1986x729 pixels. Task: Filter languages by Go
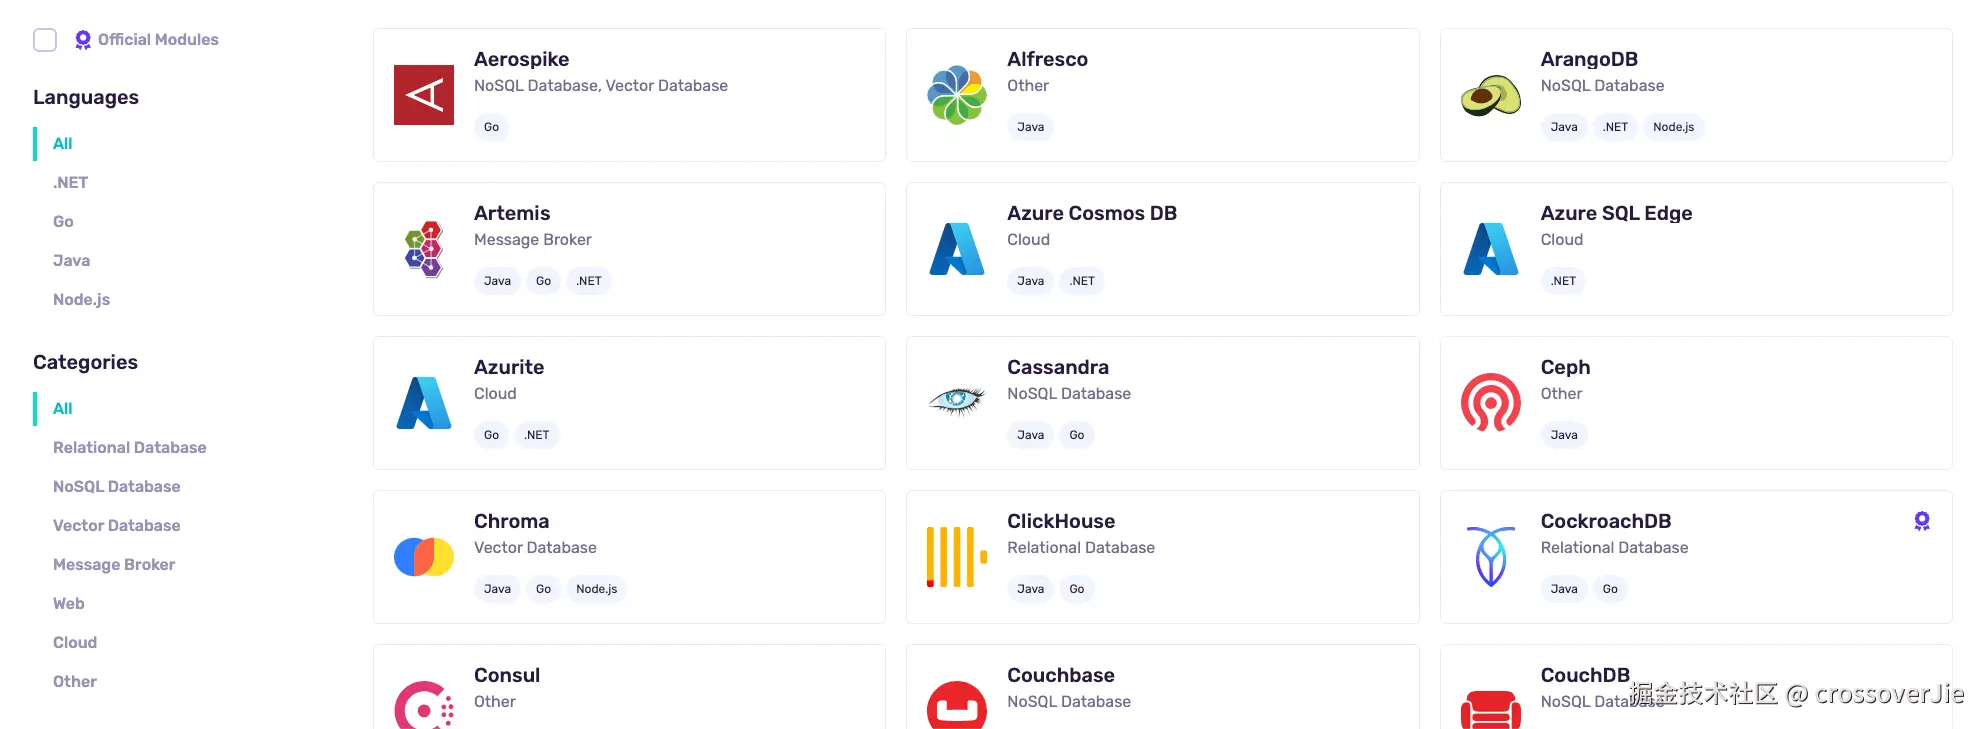coord(63,222)
